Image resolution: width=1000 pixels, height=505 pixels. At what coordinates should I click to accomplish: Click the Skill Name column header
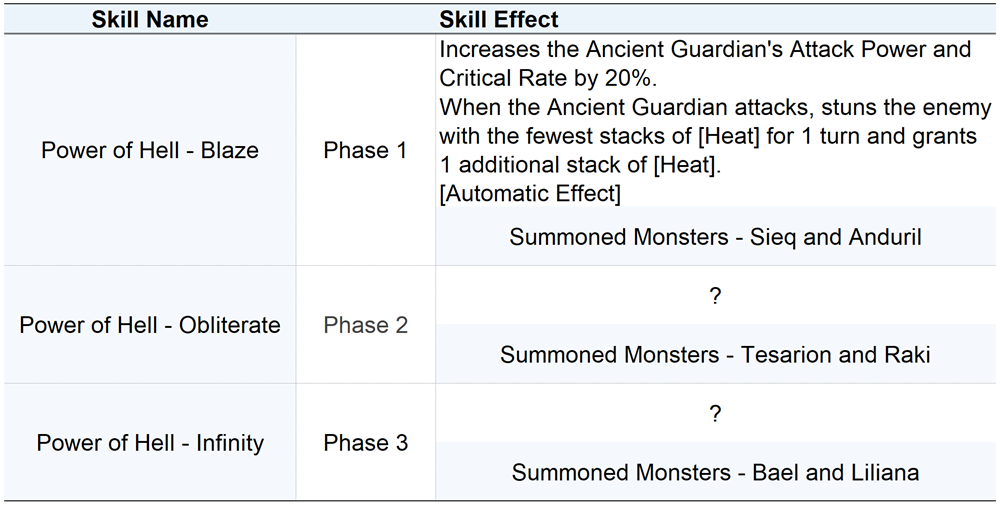click(149, 19)
